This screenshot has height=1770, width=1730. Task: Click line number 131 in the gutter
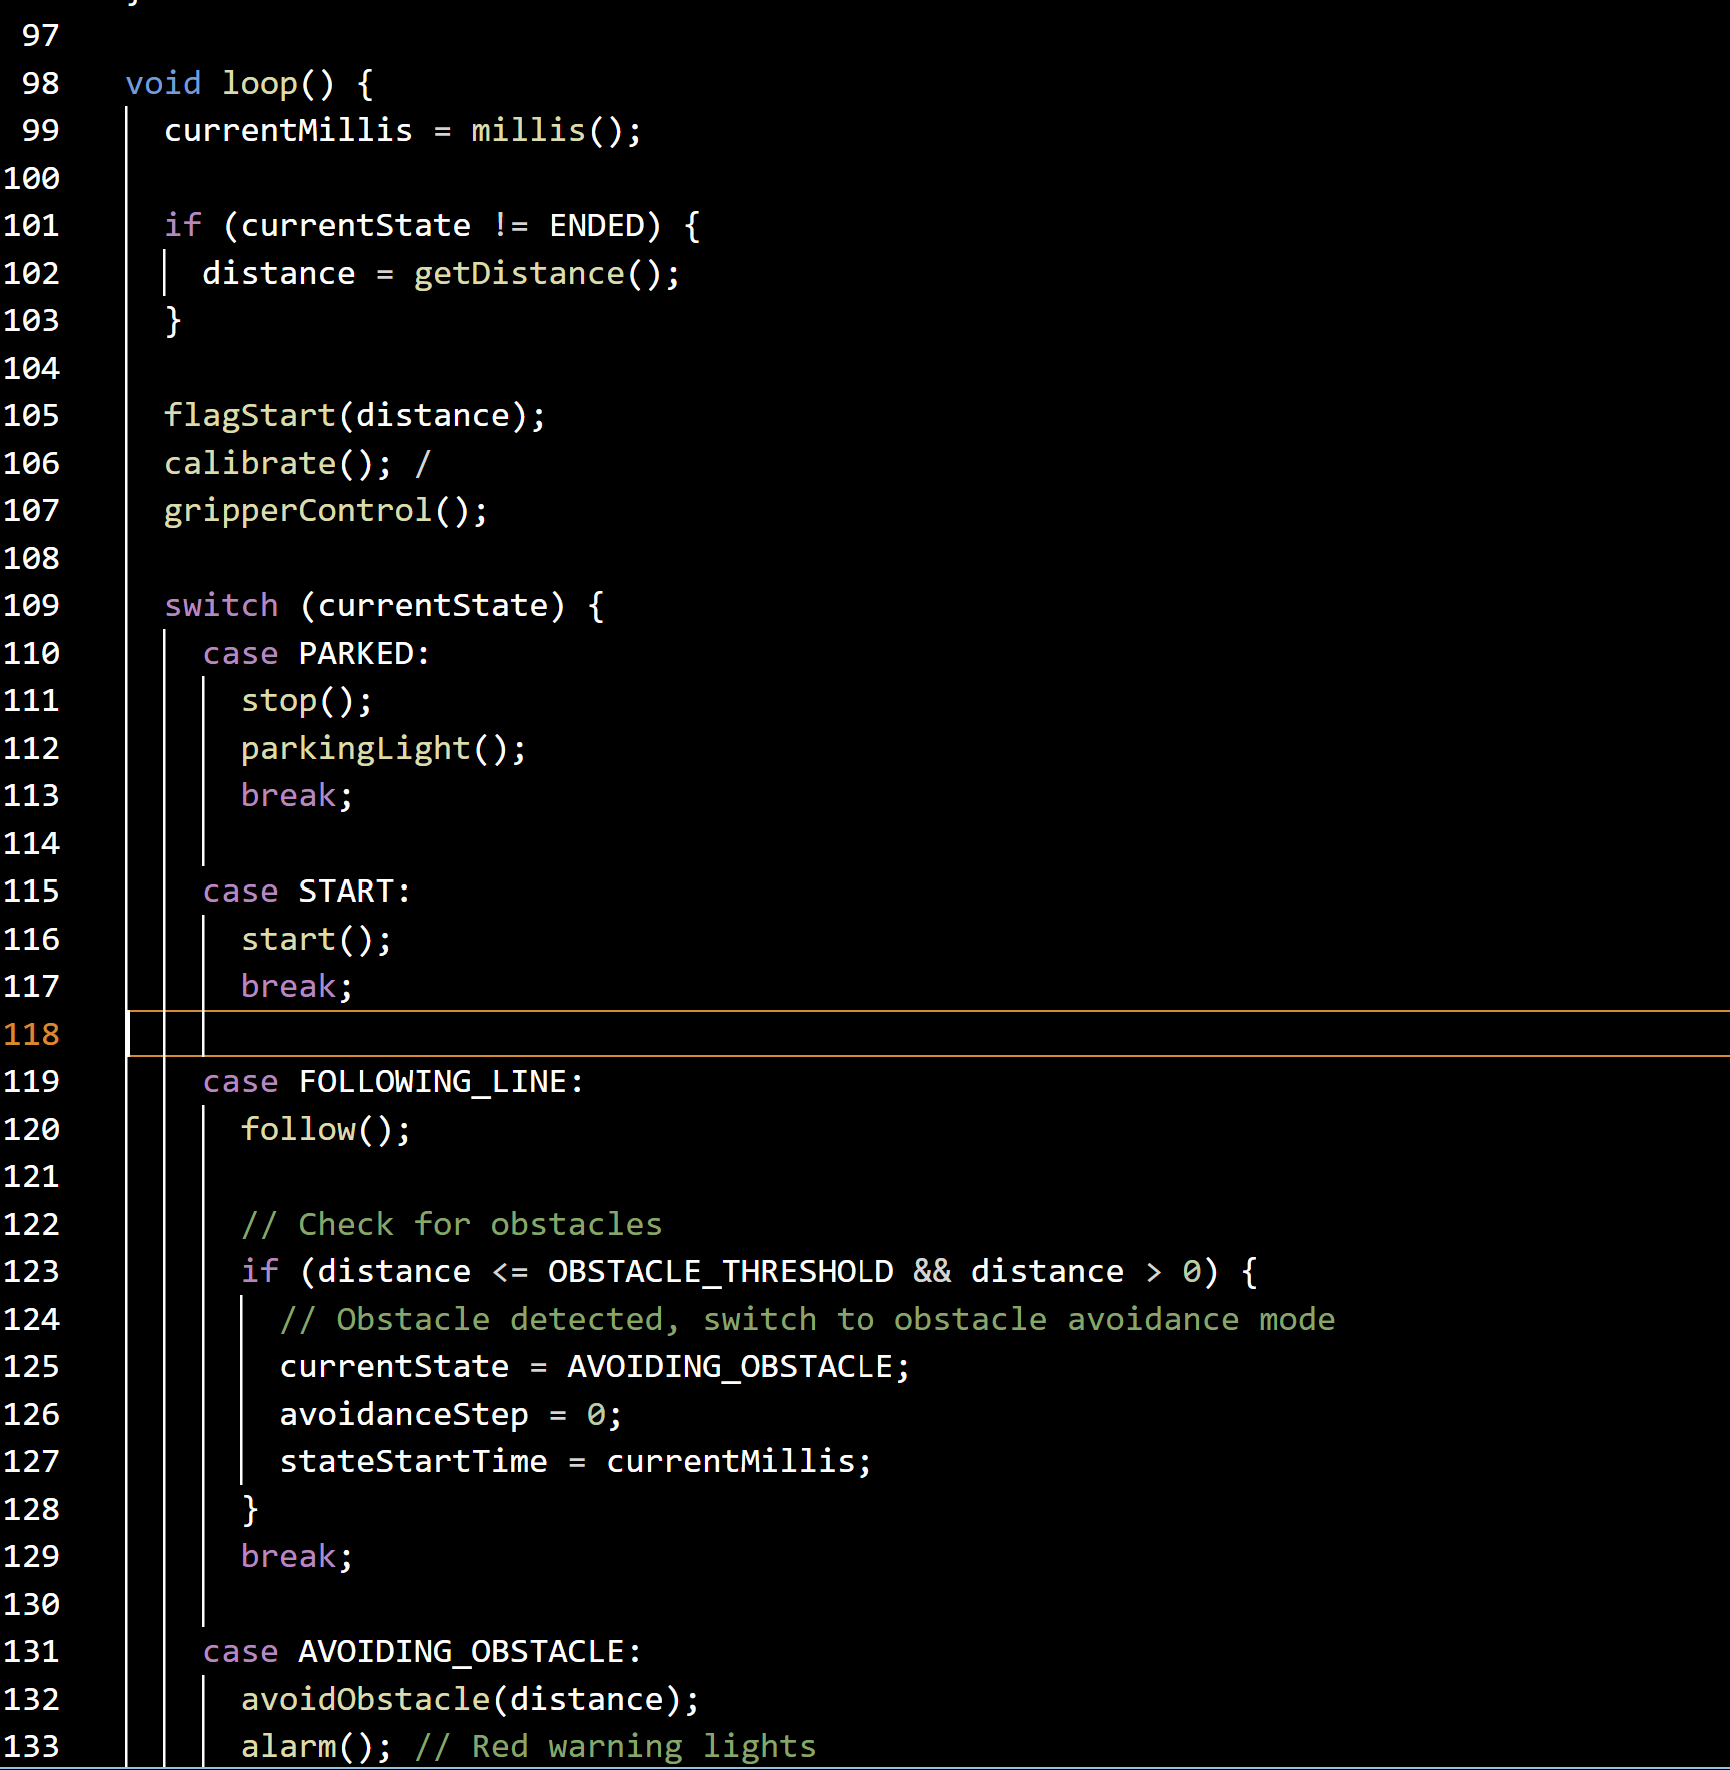tap(31, 1651)
